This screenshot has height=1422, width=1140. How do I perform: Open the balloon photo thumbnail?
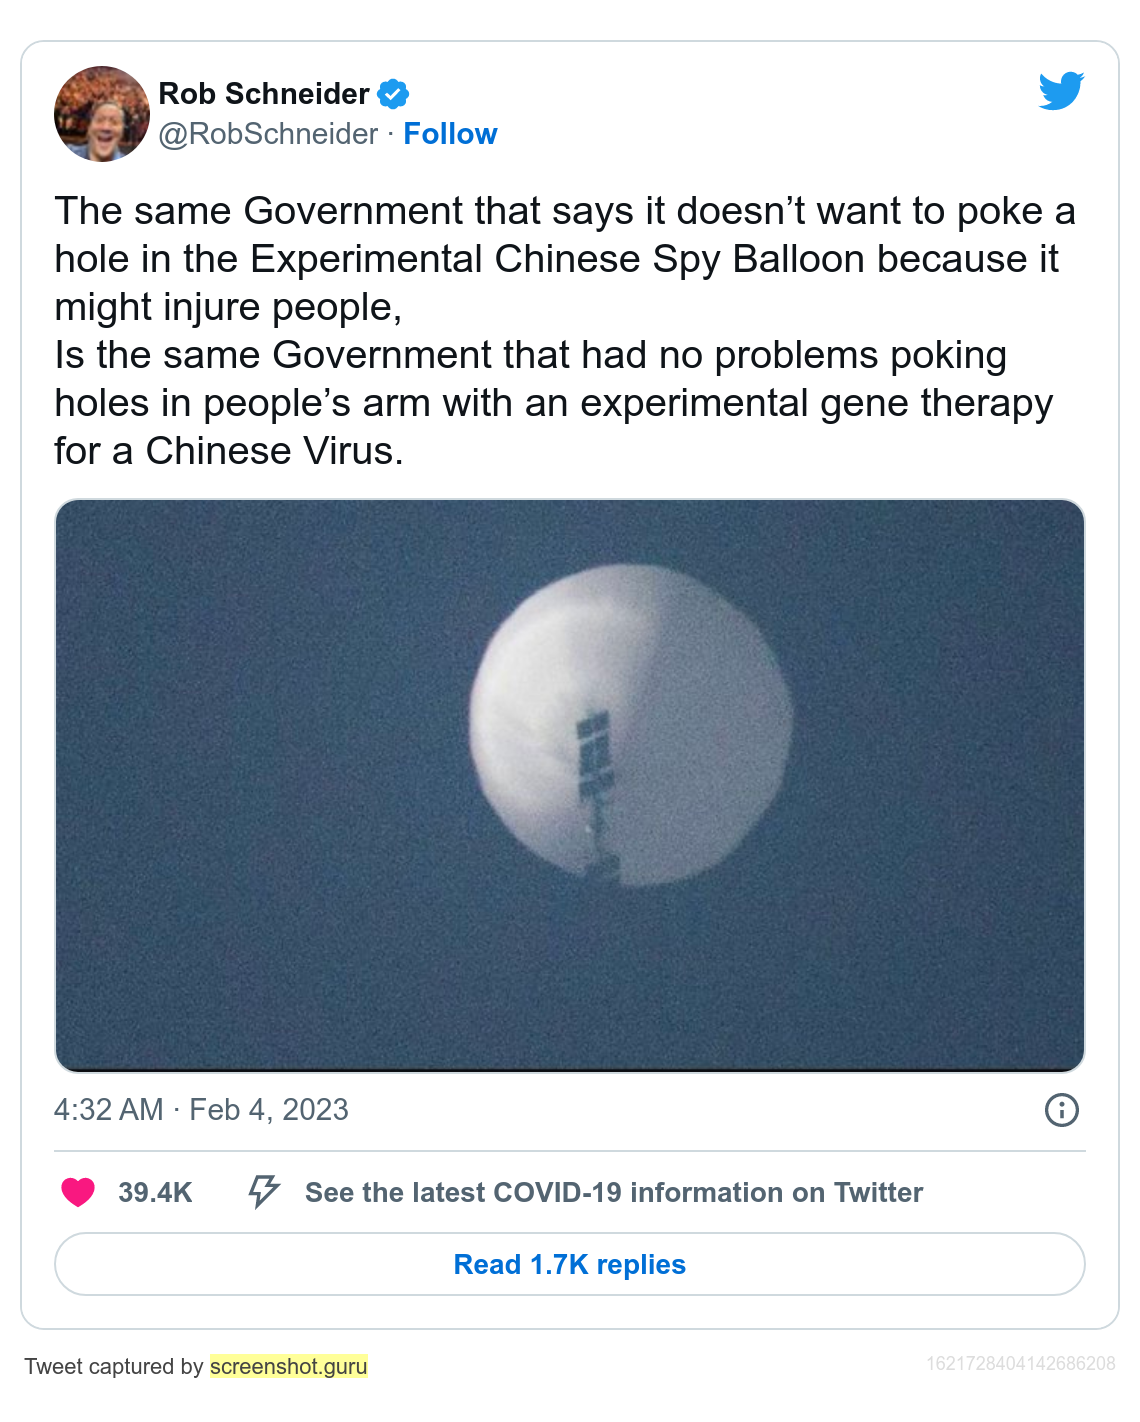(570, 786)
